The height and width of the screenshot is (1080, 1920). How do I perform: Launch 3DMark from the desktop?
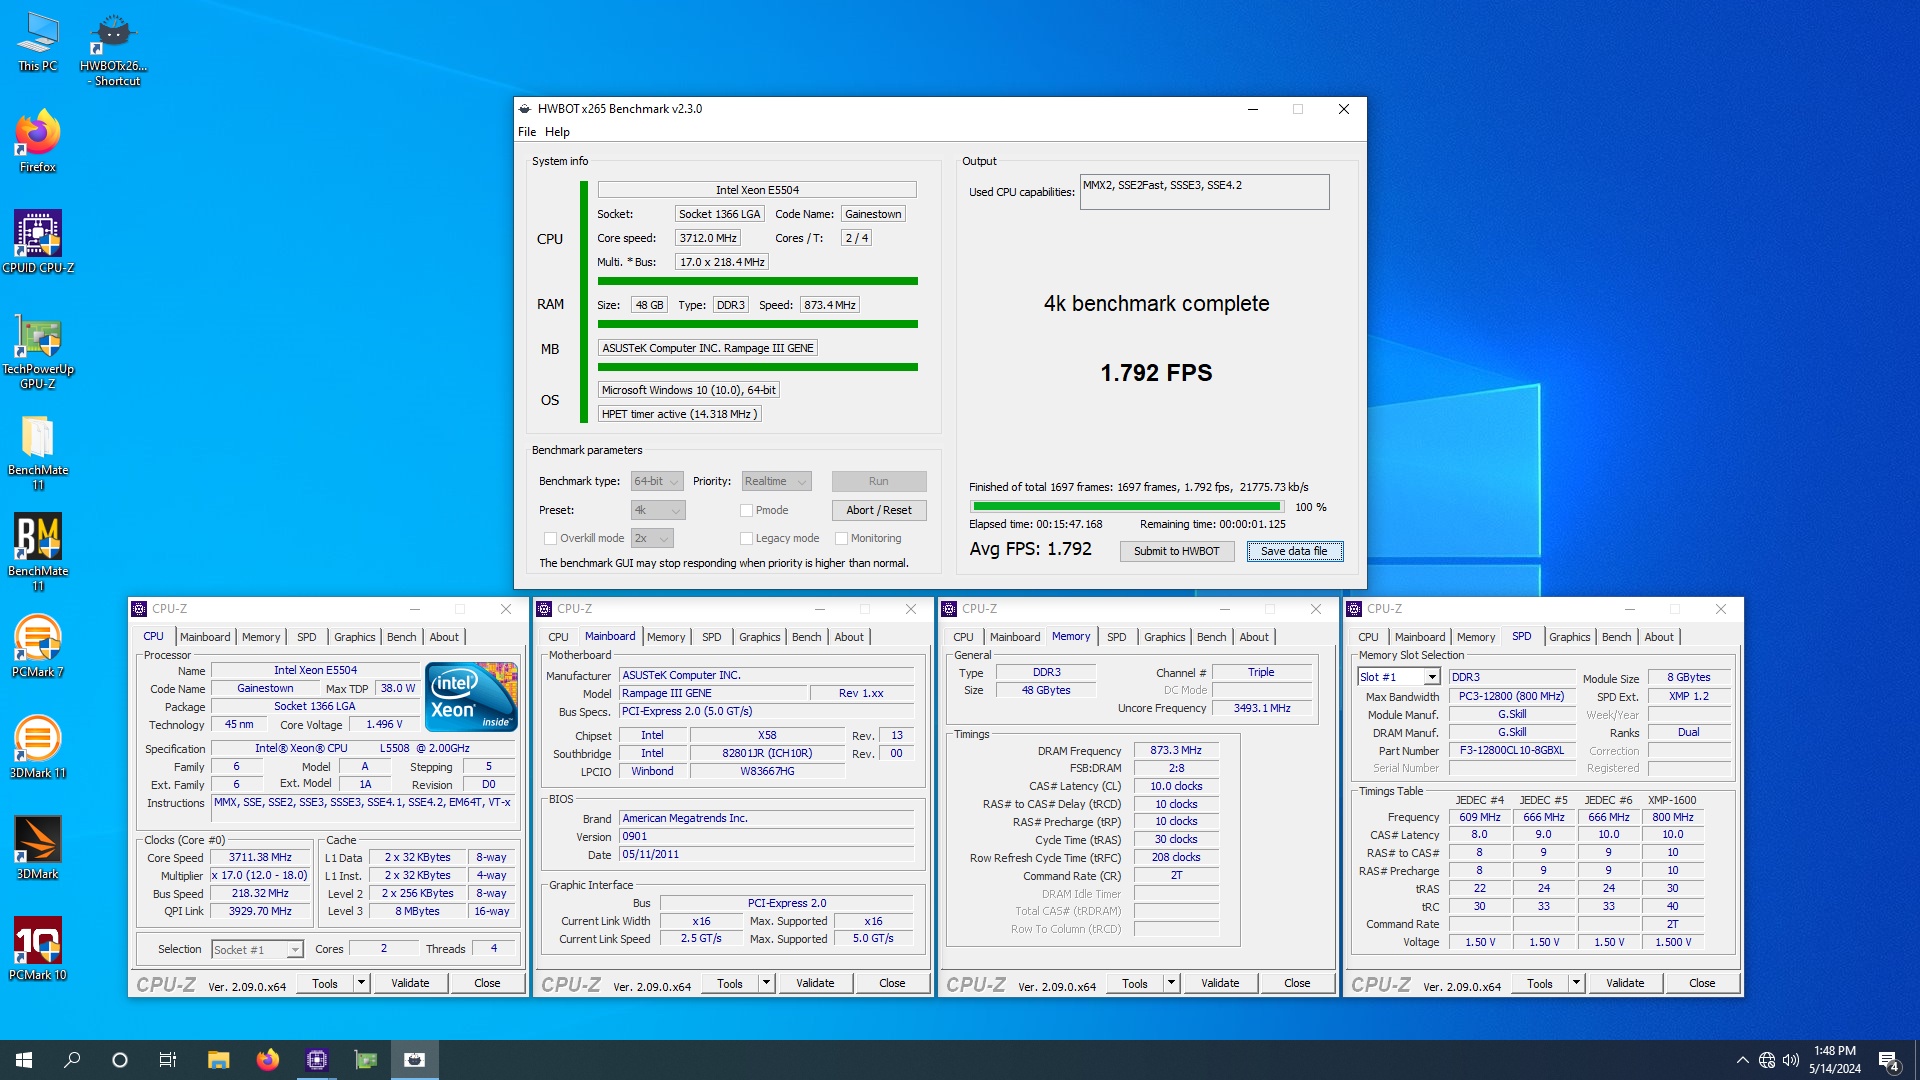pyautogui.click(x=38, y=848)
